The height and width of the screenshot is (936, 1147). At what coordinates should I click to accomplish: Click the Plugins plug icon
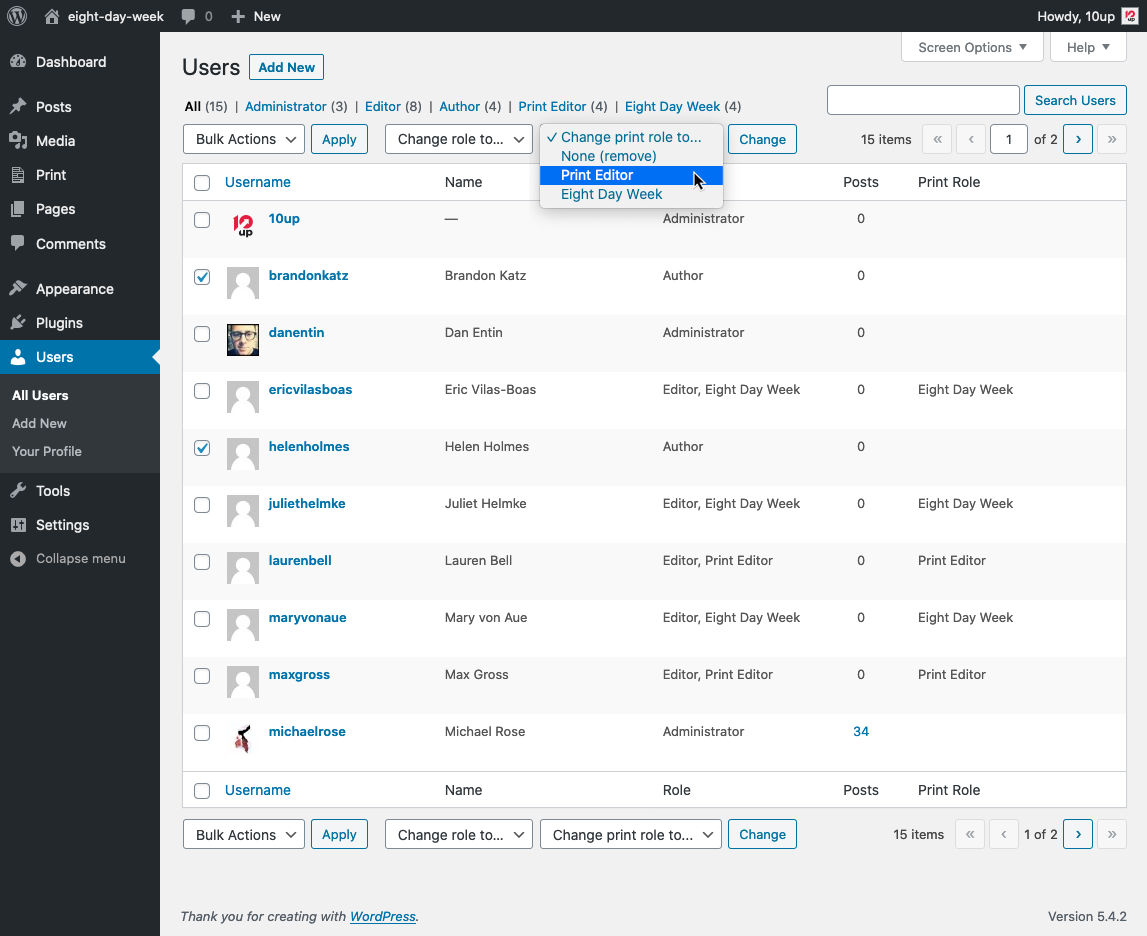(x=18, y=322)
